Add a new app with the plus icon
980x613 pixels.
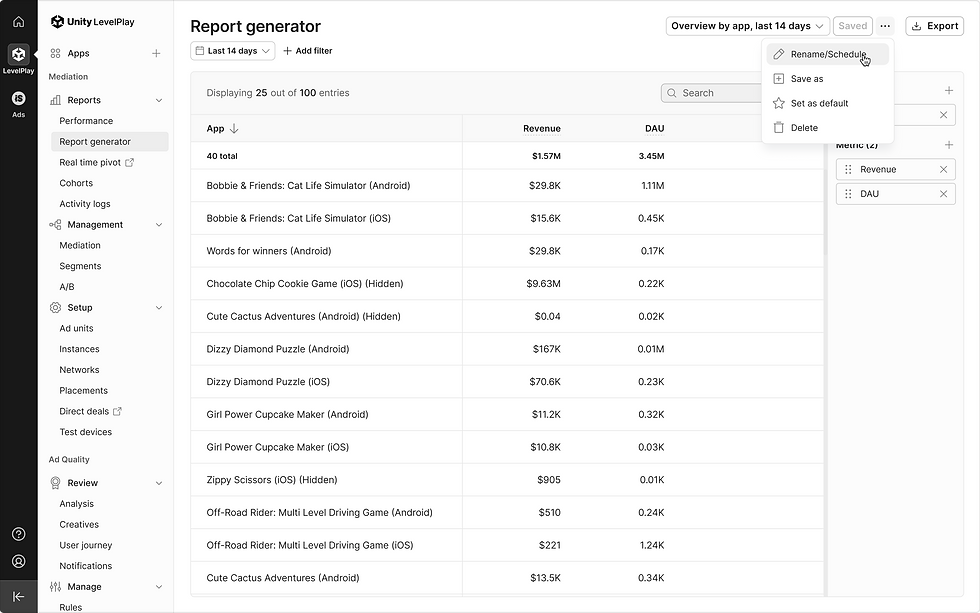coord(156,54)
